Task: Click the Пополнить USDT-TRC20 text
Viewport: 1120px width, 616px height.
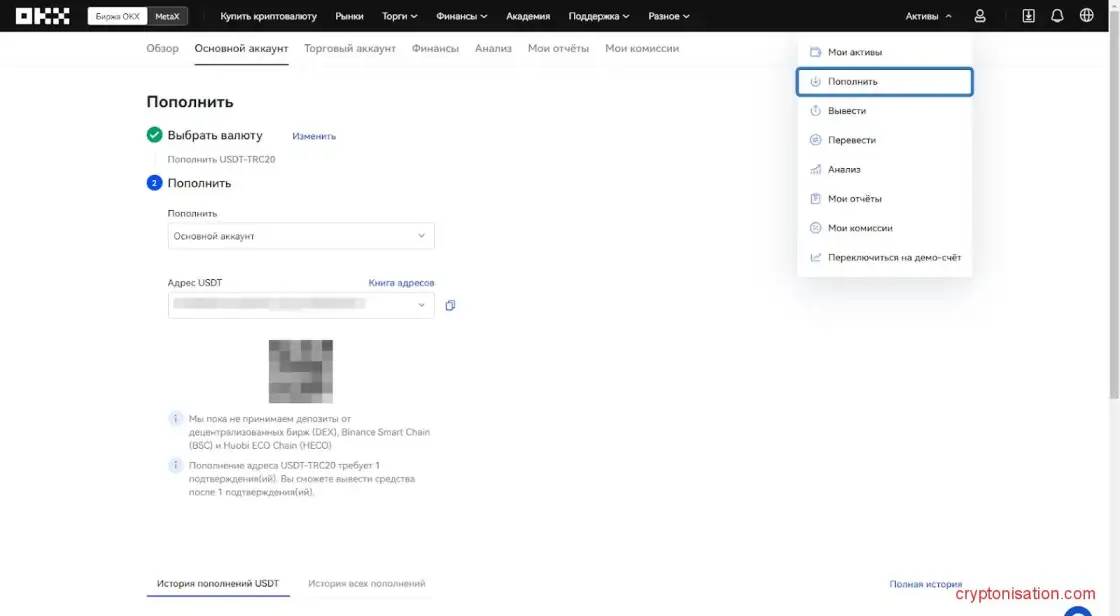Action: 221,159
